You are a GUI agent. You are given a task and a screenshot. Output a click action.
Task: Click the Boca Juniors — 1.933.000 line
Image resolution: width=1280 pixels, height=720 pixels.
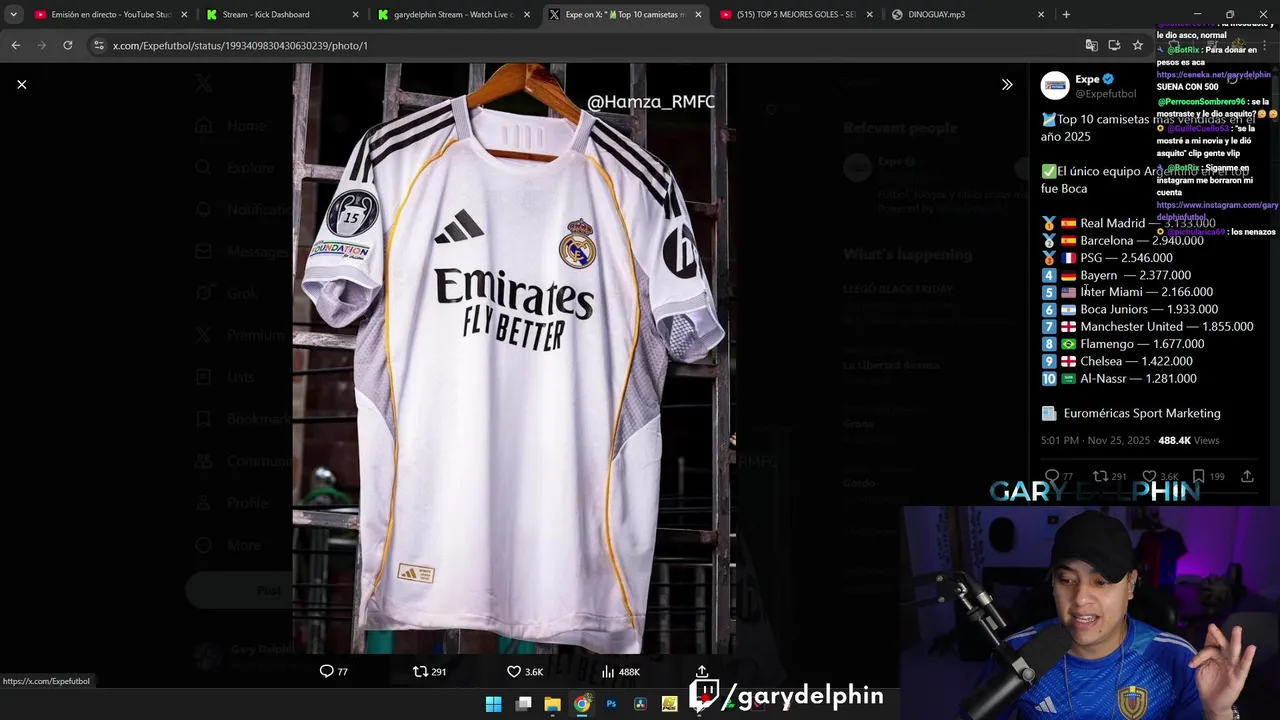click(x=1129, y=309)
